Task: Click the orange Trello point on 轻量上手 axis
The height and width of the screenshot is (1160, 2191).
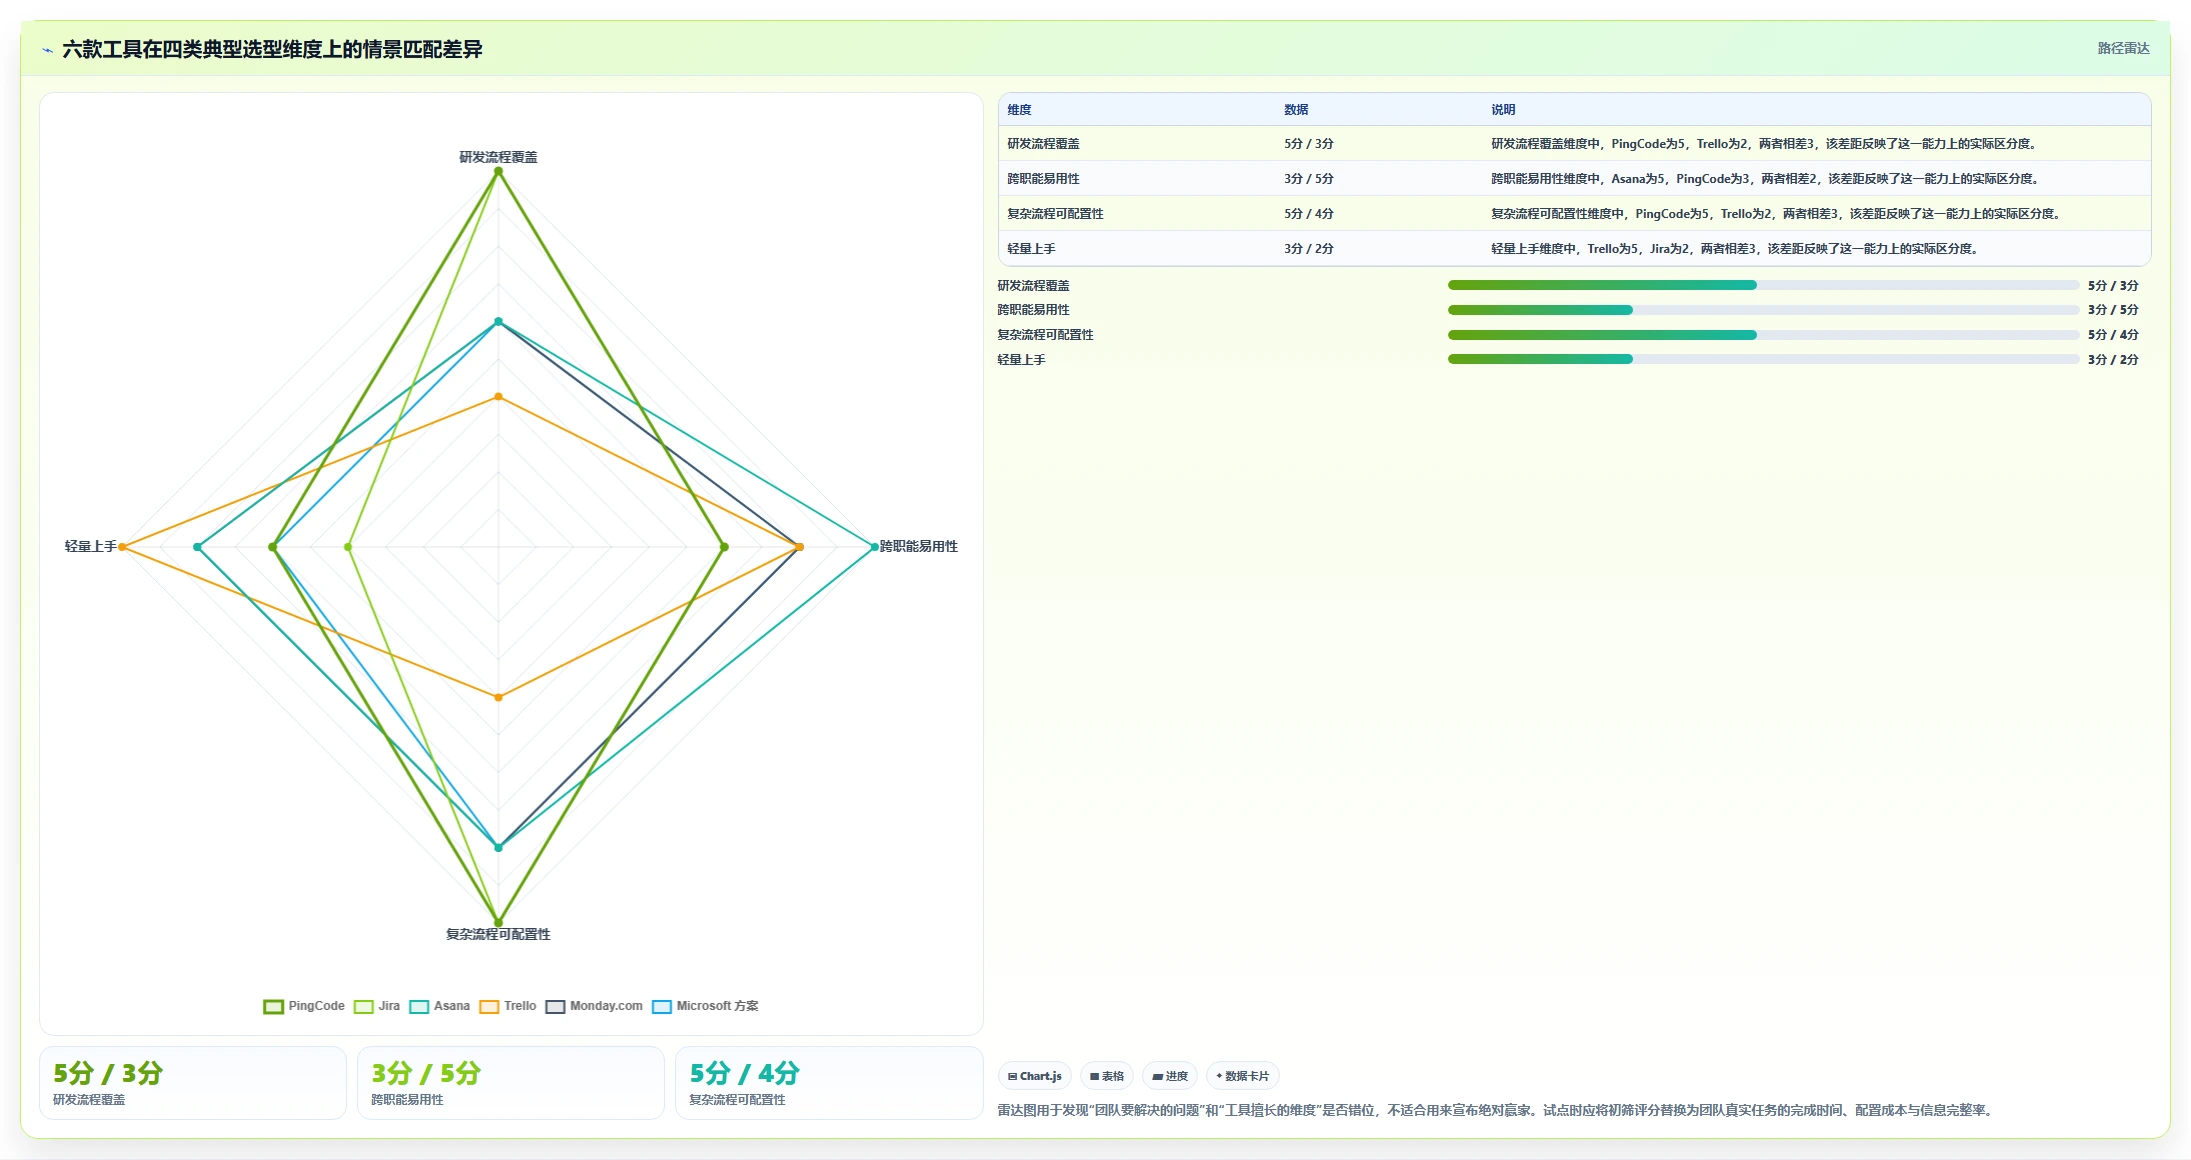Action: 123,547
